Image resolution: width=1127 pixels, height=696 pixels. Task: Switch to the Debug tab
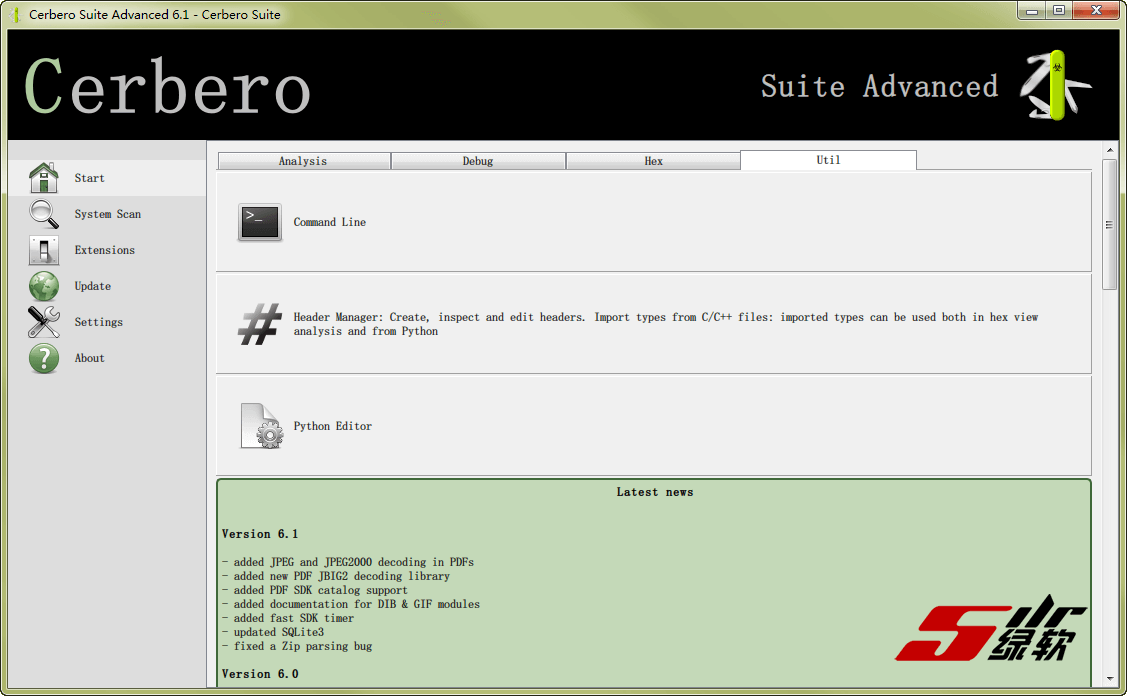478,161
